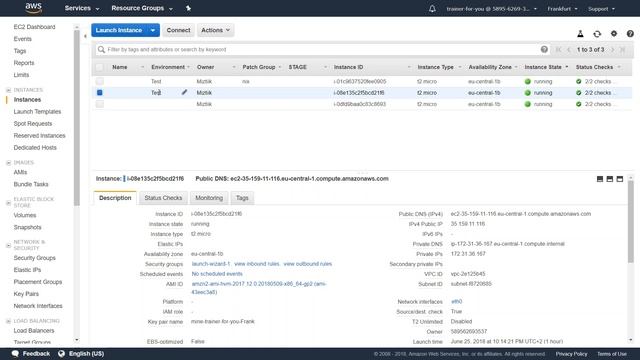Viewport: 640px width, 360px height.
Task: Deselect the checked instance i-08e135c2f5bcd21f6
Action: coord(100,93)
